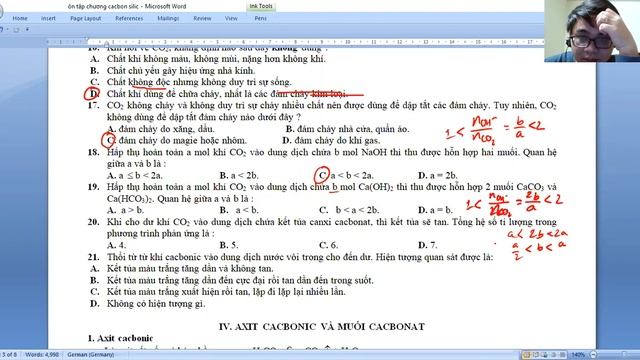The width and height of the screenshot is (640, 360).
Task: Click the zoom out minus button
Action: [593, 355]
